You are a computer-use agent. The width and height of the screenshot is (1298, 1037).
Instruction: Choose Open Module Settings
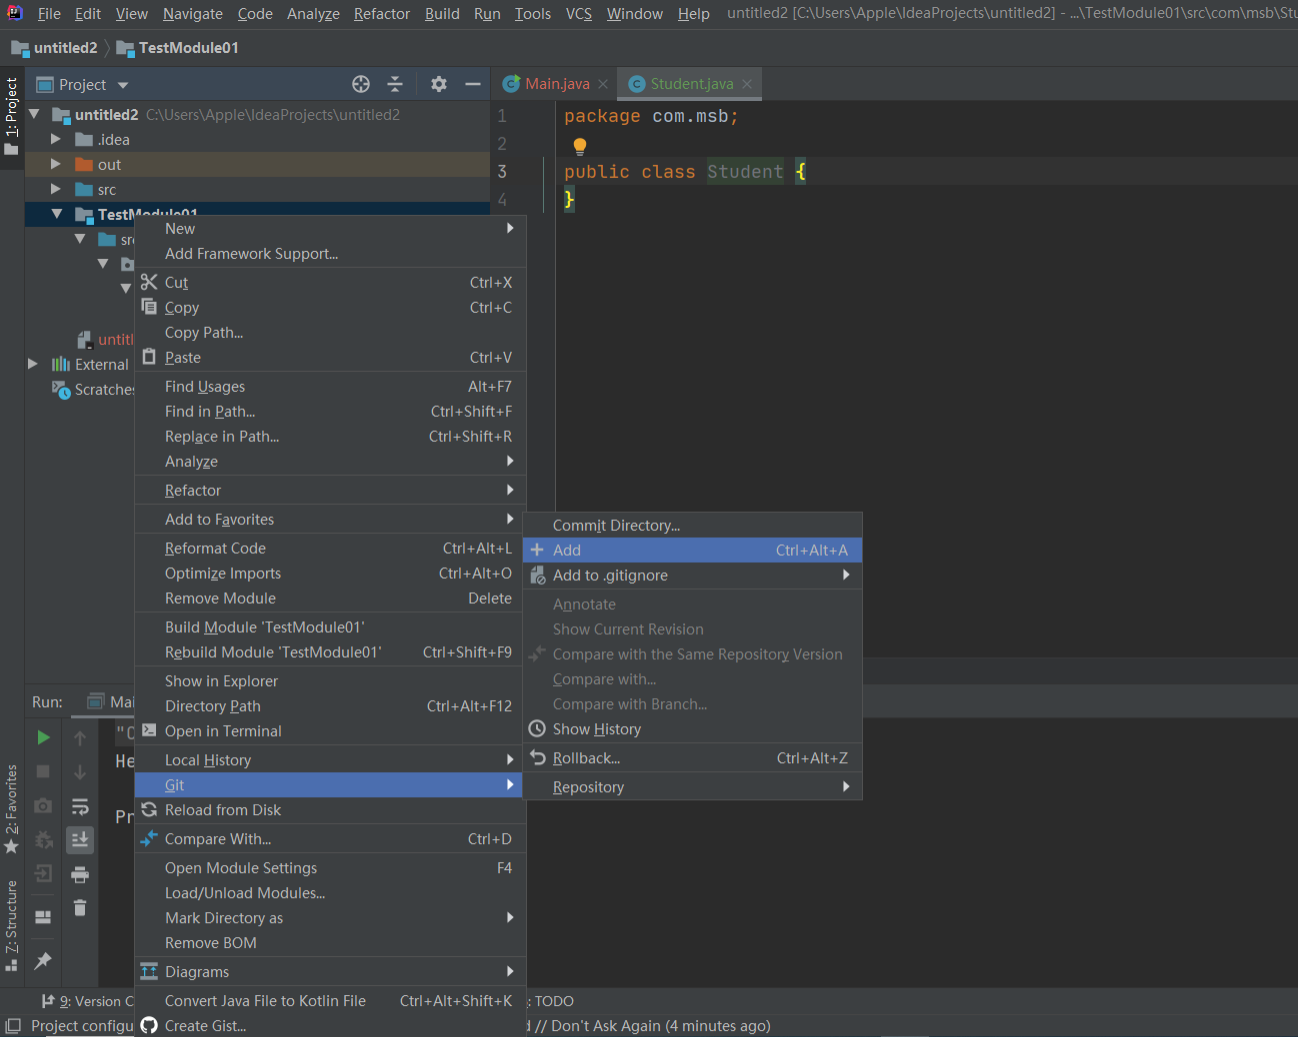[330, 868]
